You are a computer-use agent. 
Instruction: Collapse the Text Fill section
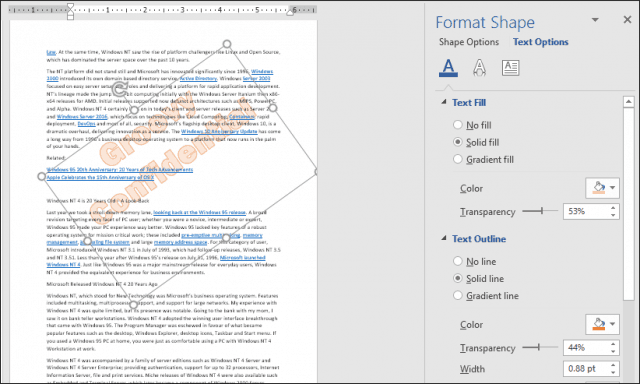(x=444, y=102)
